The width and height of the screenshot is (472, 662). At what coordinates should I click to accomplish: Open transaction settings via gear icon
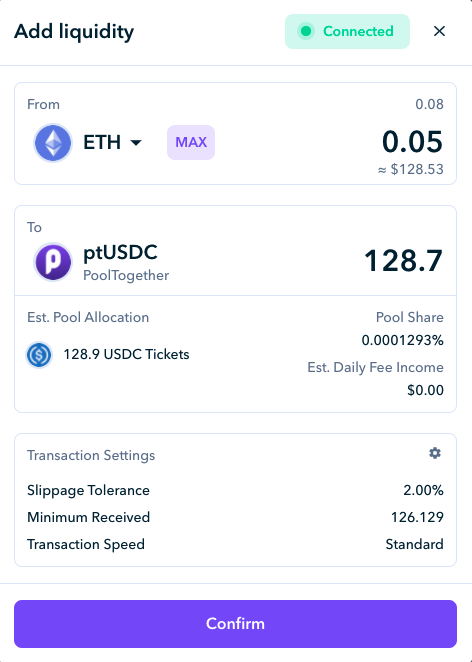(x=435, y=453)
